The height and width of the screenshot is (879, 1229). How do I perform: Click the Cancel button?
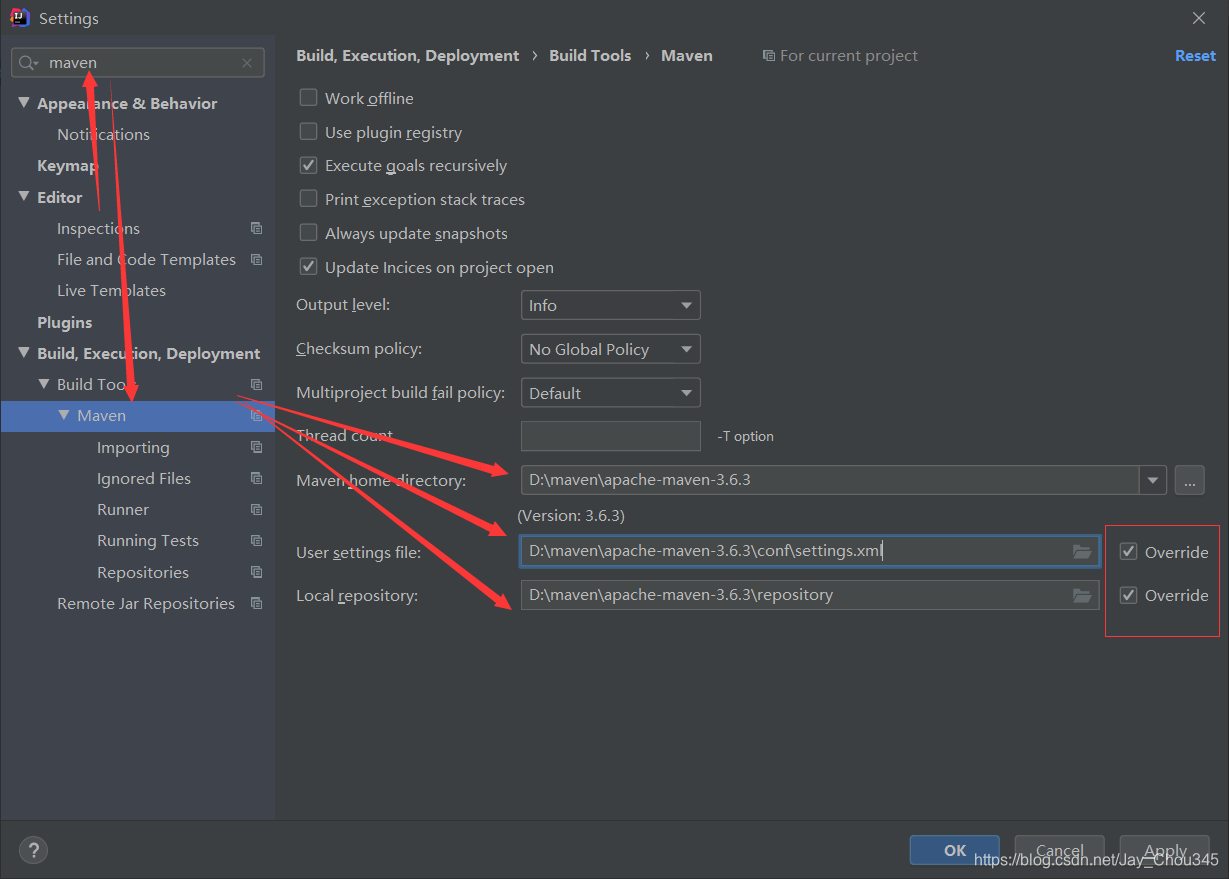[1059, 850]
